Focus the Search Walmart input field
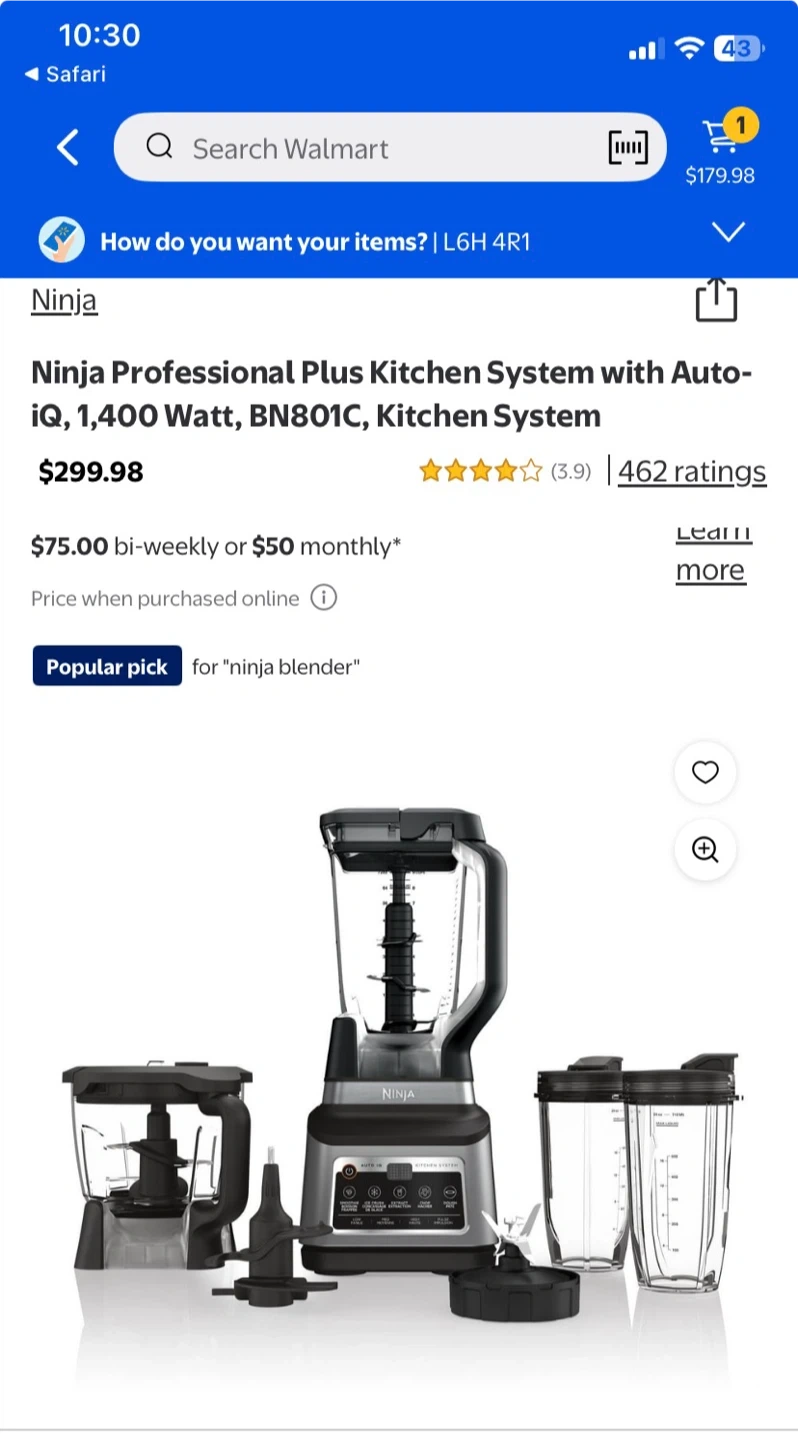 point(390,148)
